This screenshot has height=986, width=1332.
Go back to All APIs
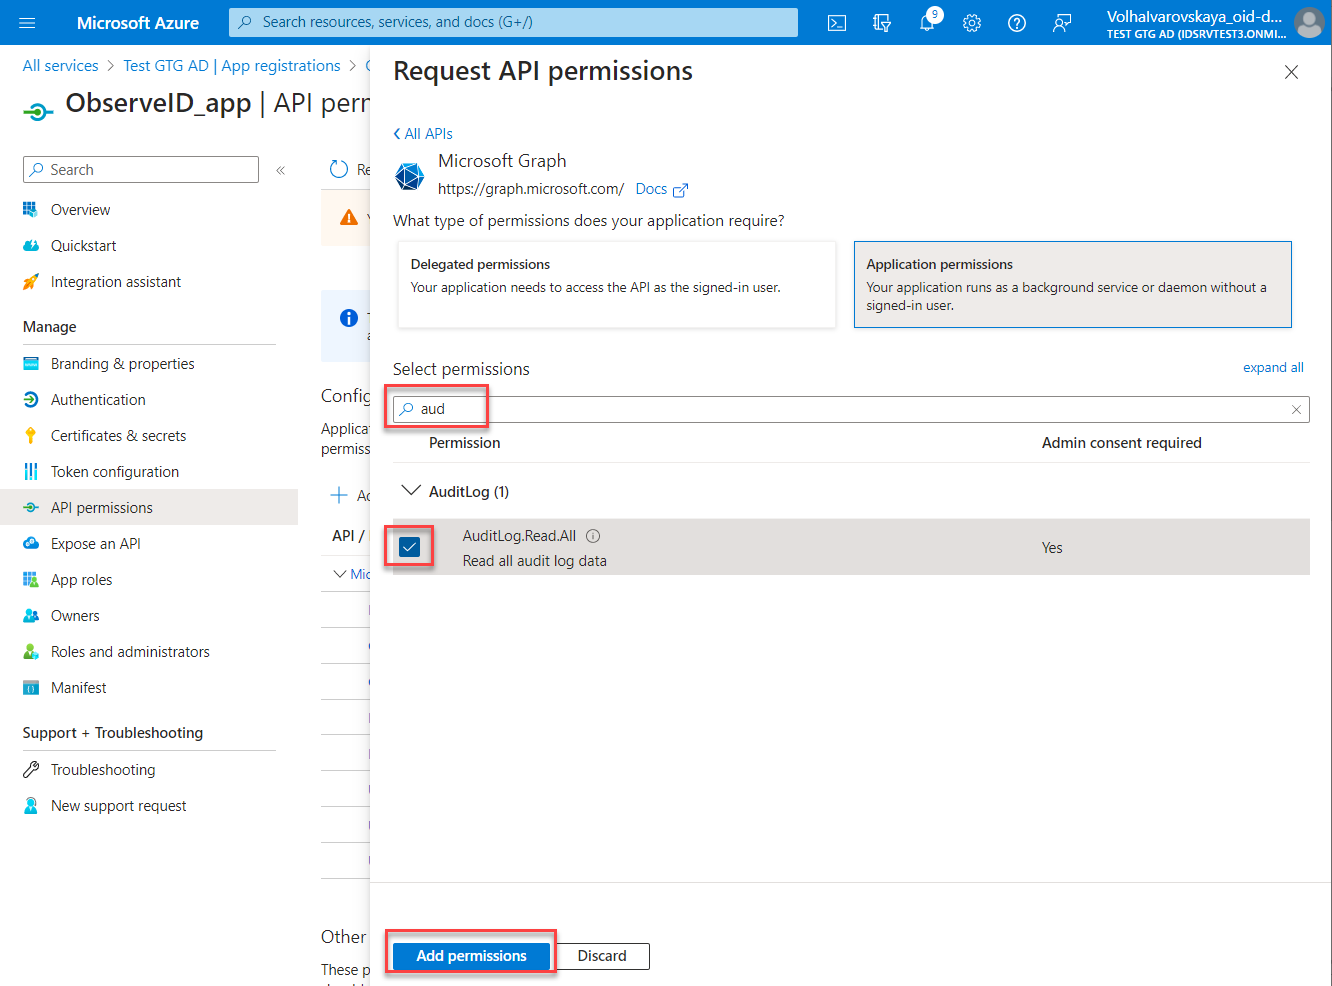coord(423,134)
